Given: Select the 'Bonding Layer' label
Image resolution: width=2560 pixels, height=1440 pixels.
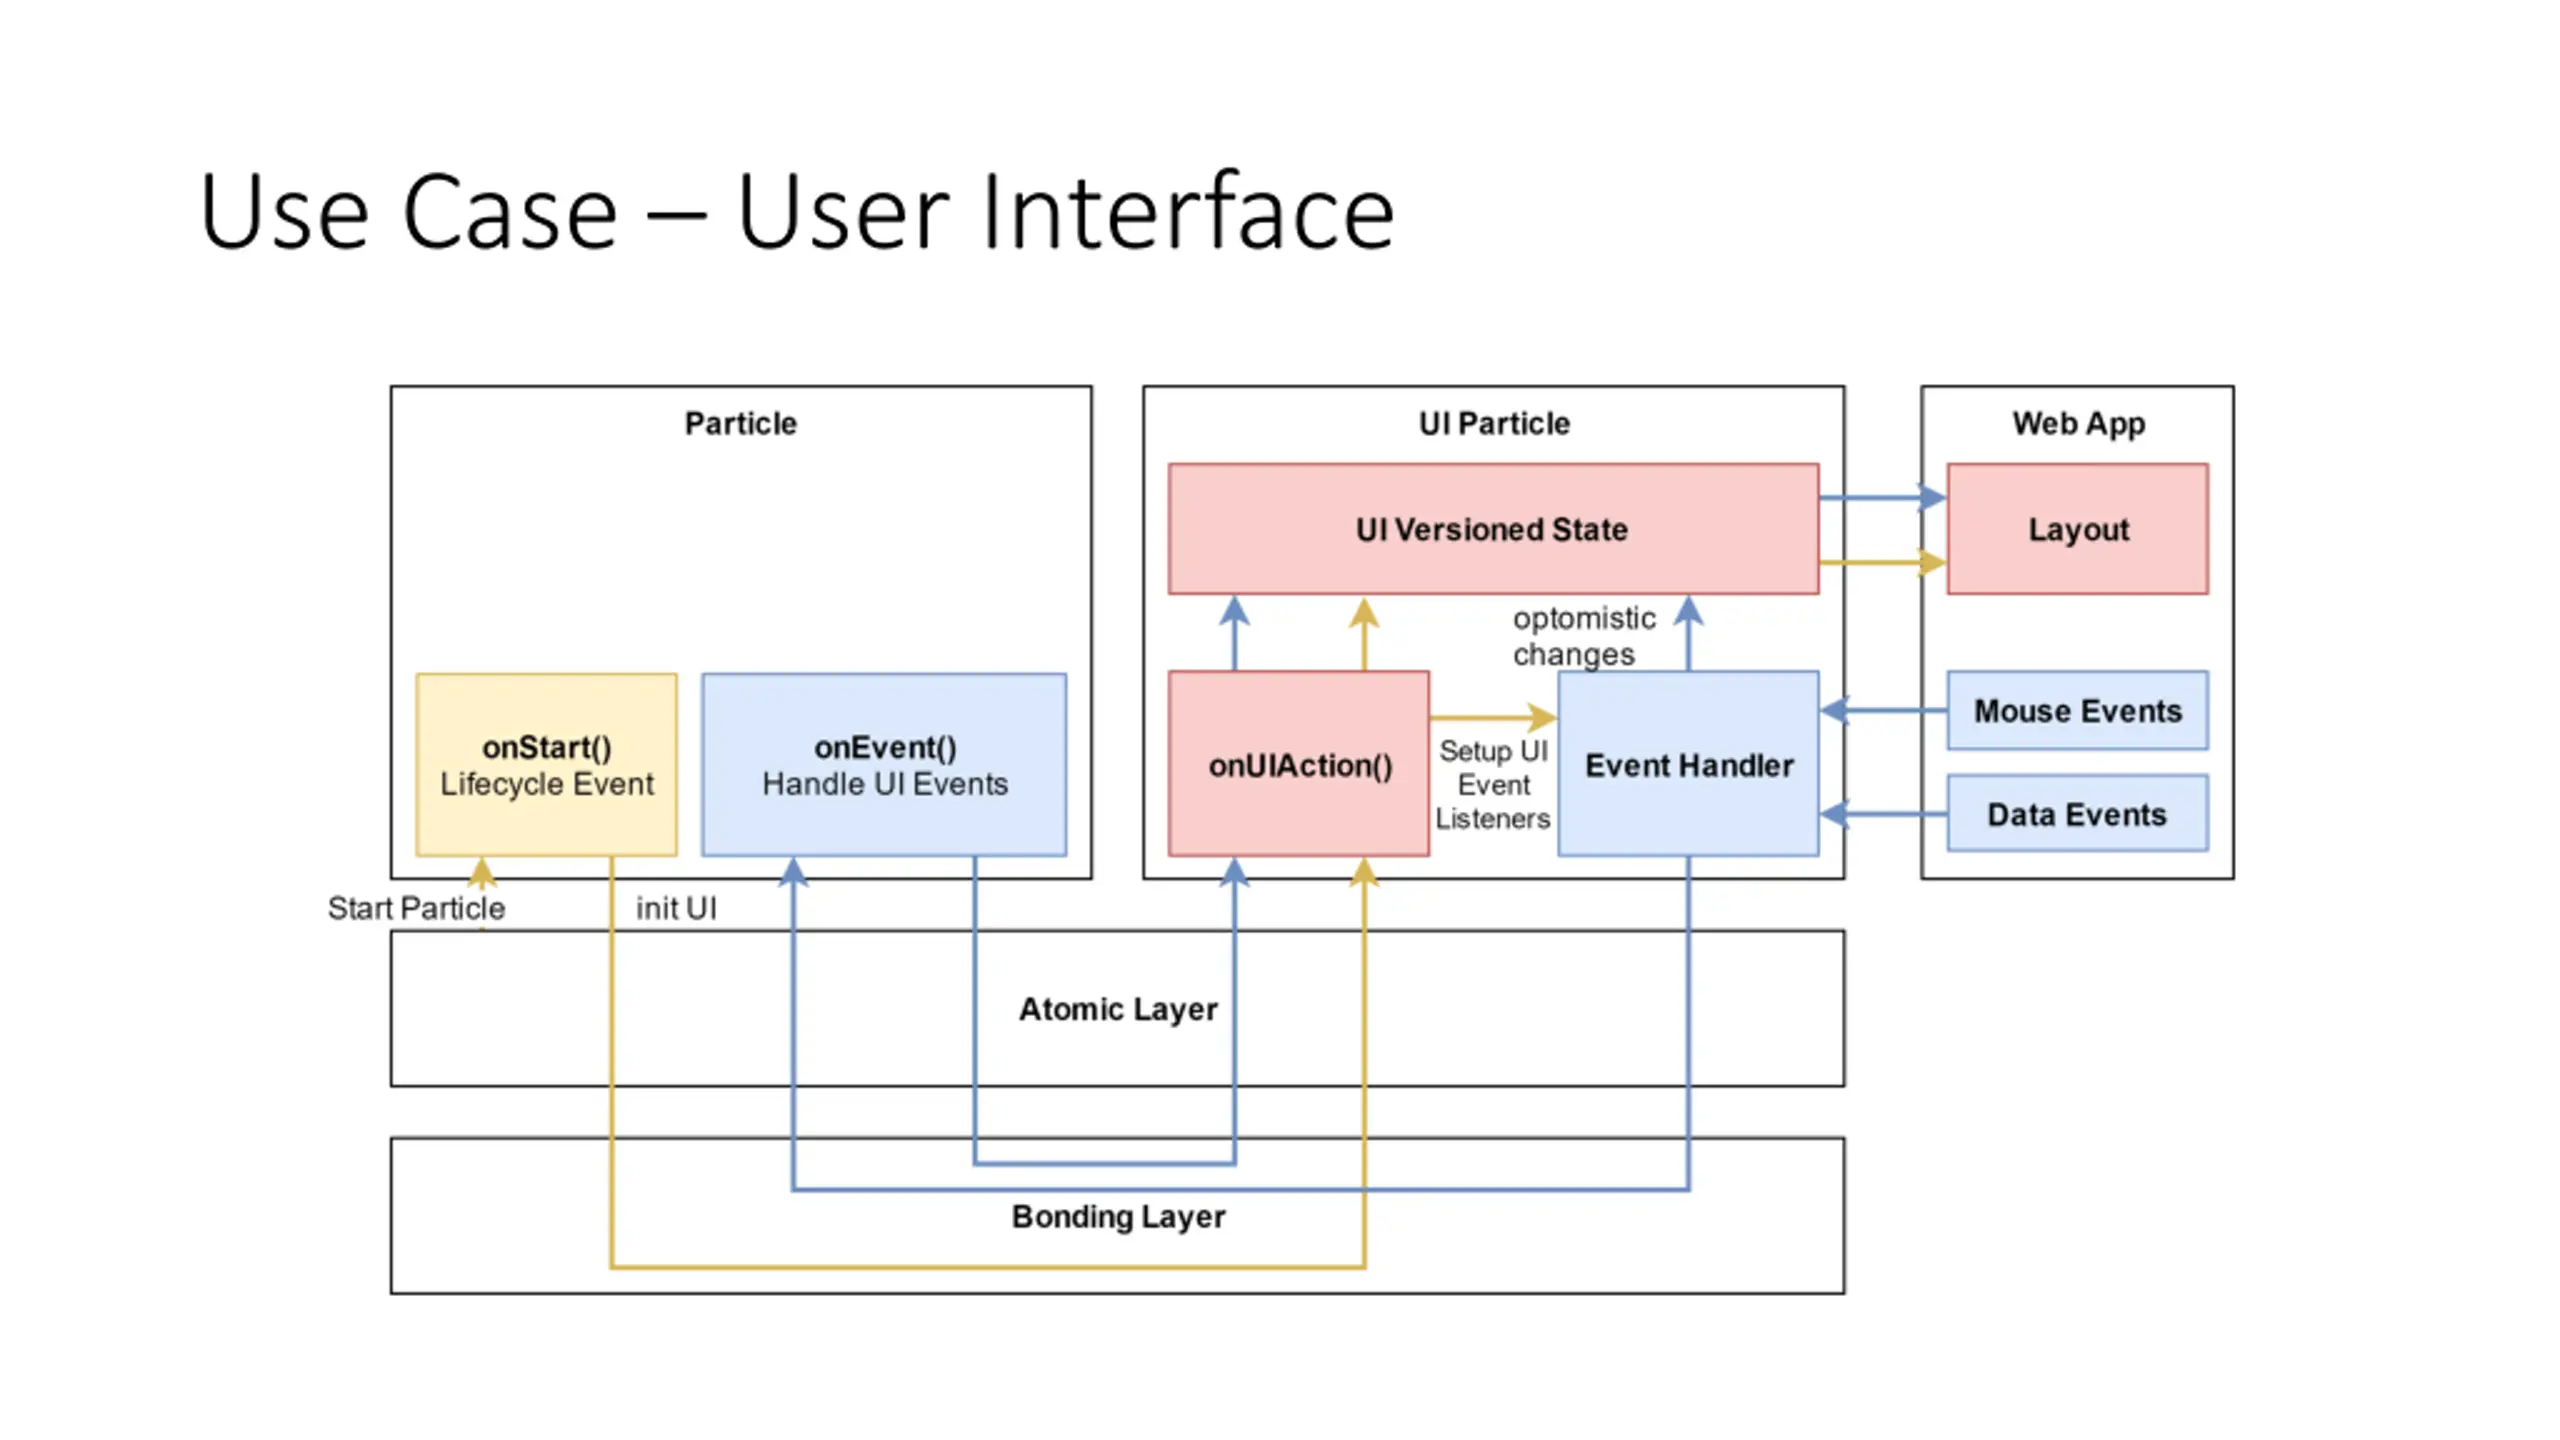Looking at the screenshot, I should click(1118, 1217).
